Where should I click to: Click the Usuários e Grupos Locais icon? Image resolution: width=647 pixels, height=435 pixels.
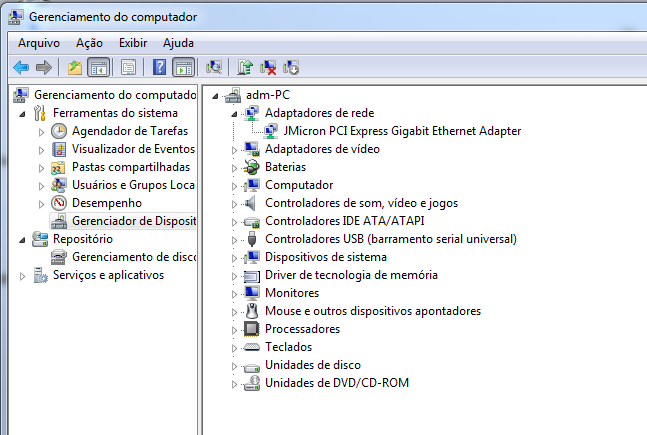(x=59, y=185)
